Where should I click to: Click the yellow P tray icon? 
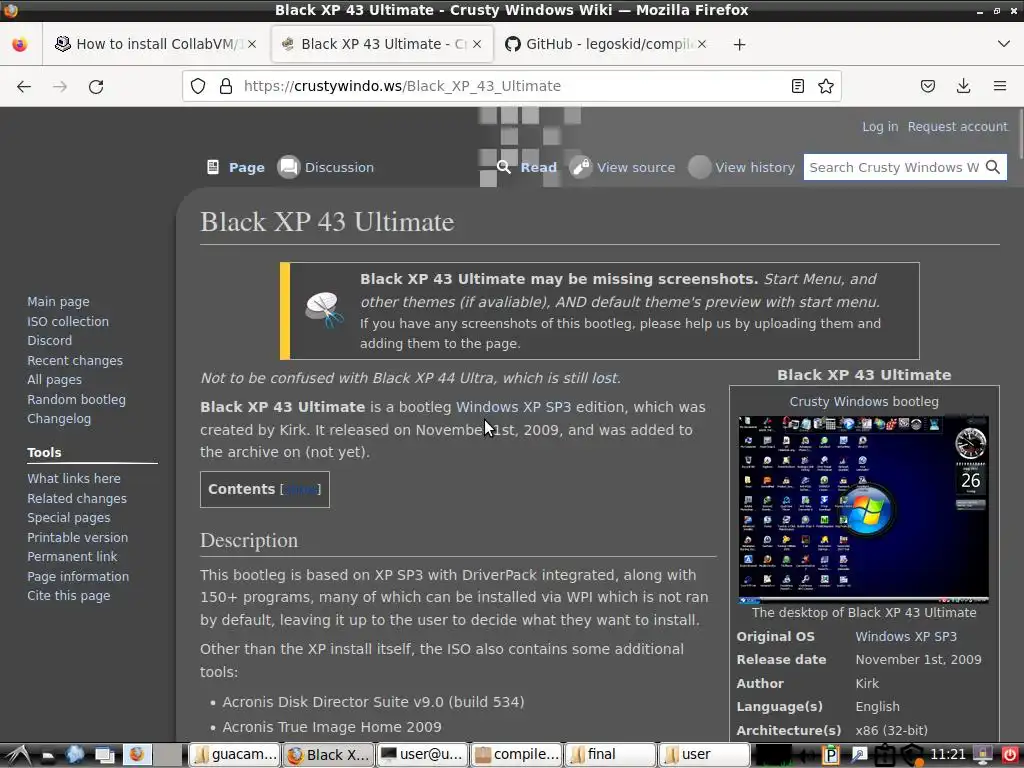[x=831, y=755]
